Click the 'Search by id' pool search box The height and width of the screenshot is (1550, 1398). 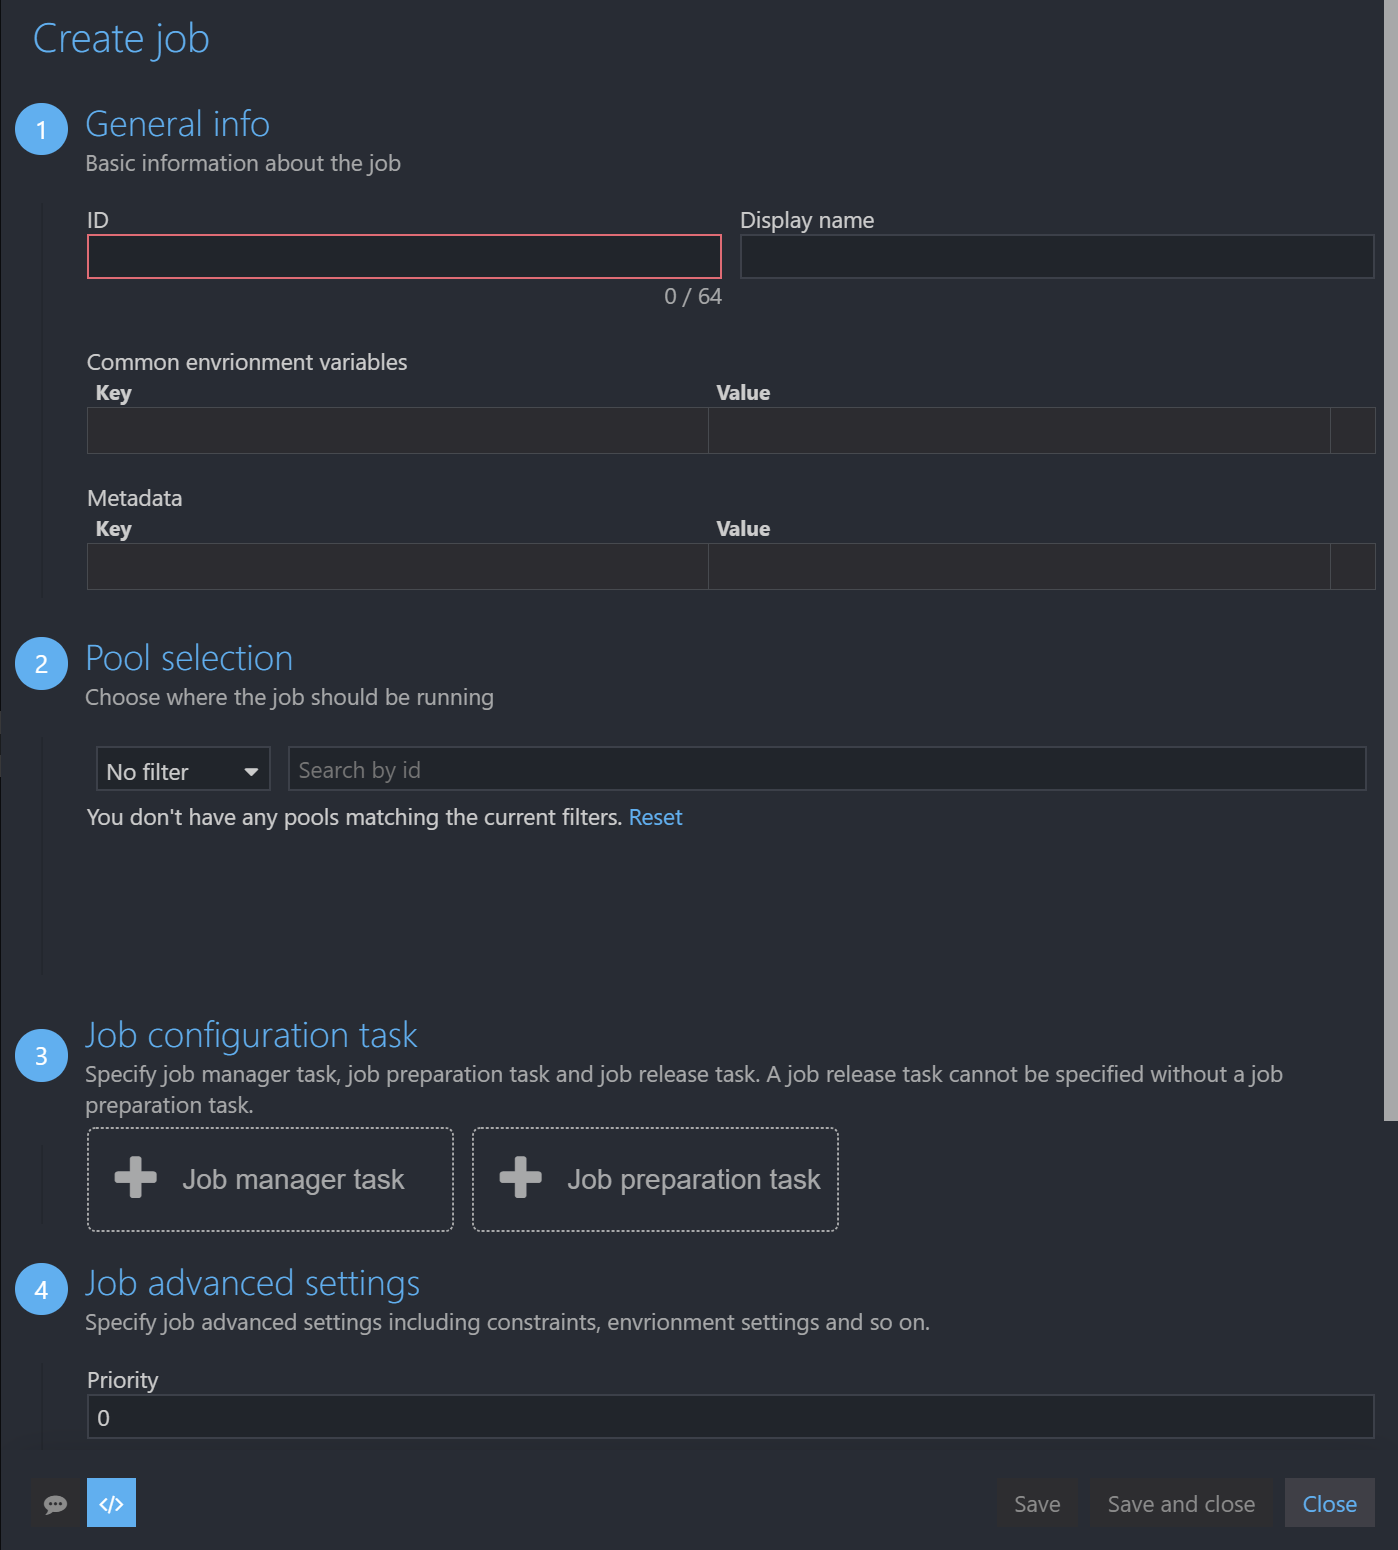pyautogui.click(x=828, y=769)
